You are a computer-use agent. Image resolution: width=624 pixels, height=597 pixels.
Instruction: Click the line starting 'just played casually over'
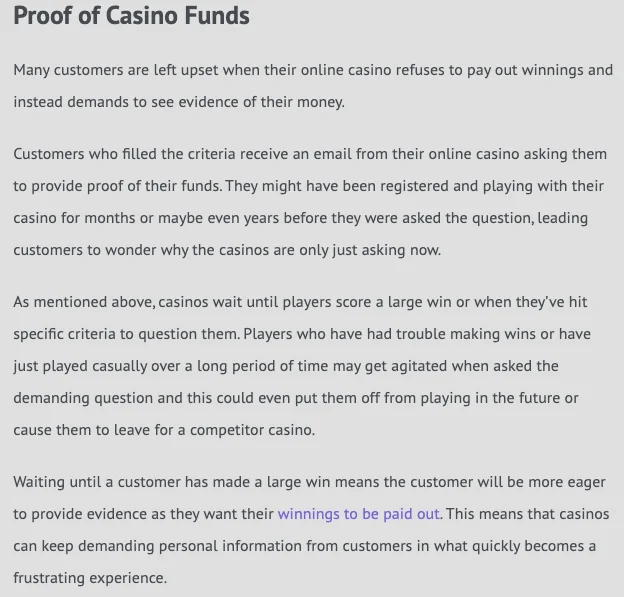(286, 366)
